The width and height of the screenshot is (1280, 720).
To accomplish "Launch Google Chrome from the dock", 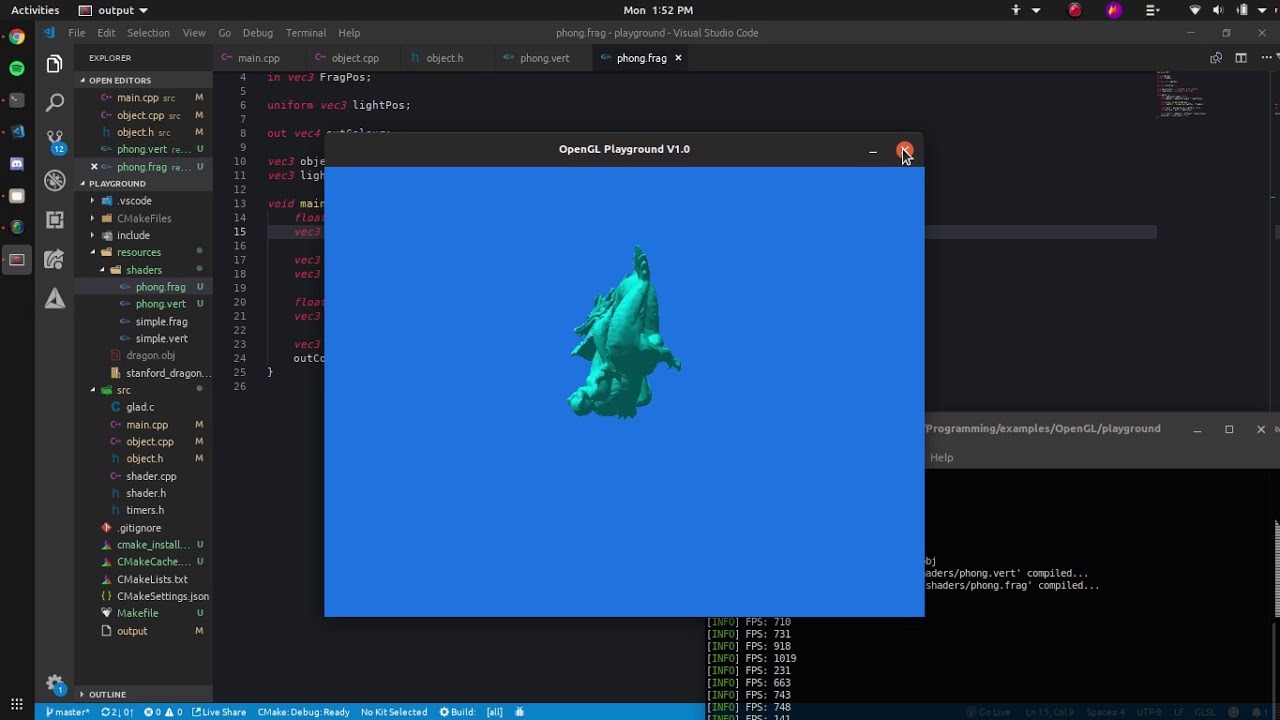I will pos(17,37).
